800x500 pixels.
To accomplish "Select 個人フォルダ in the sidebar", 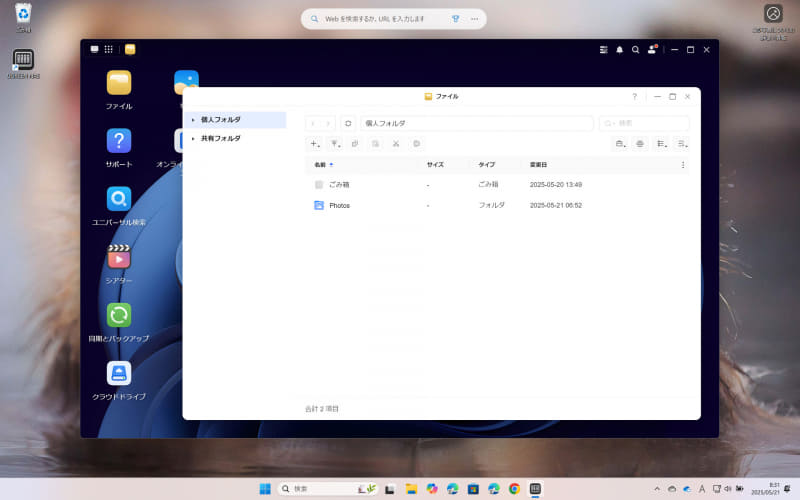I will (x=236, y=120).
